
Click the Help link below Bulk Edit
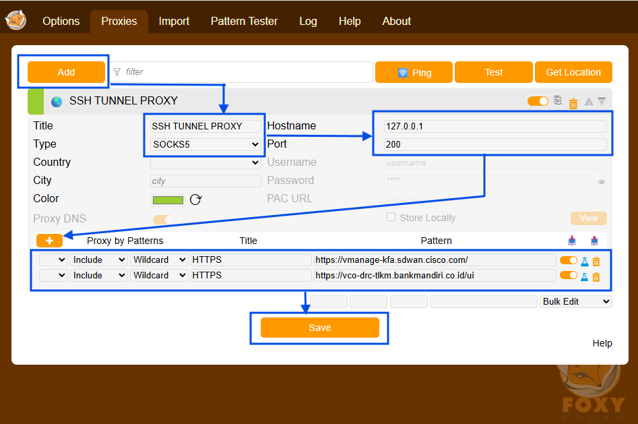[602, 343]
